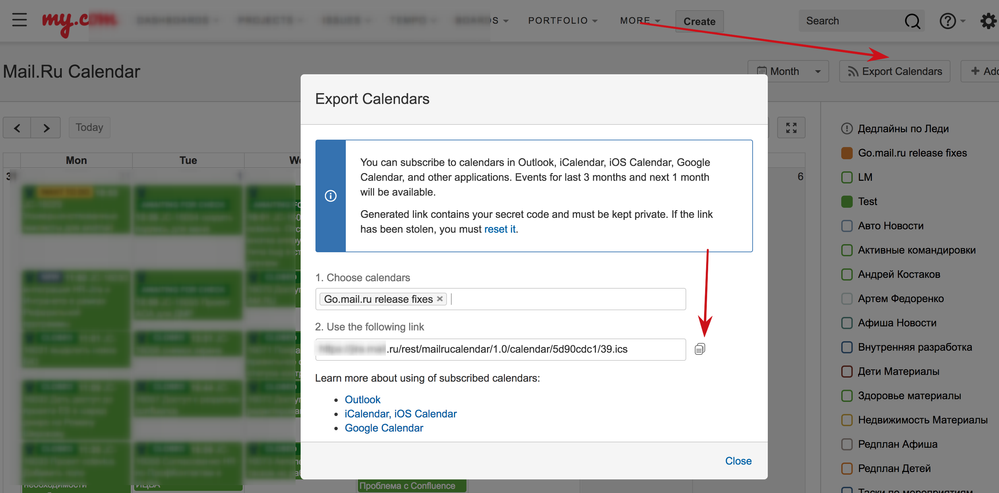Viewport: 999px width, 493px height.
Task: Go to previous month with left arrow
Action: pos(17,127)
